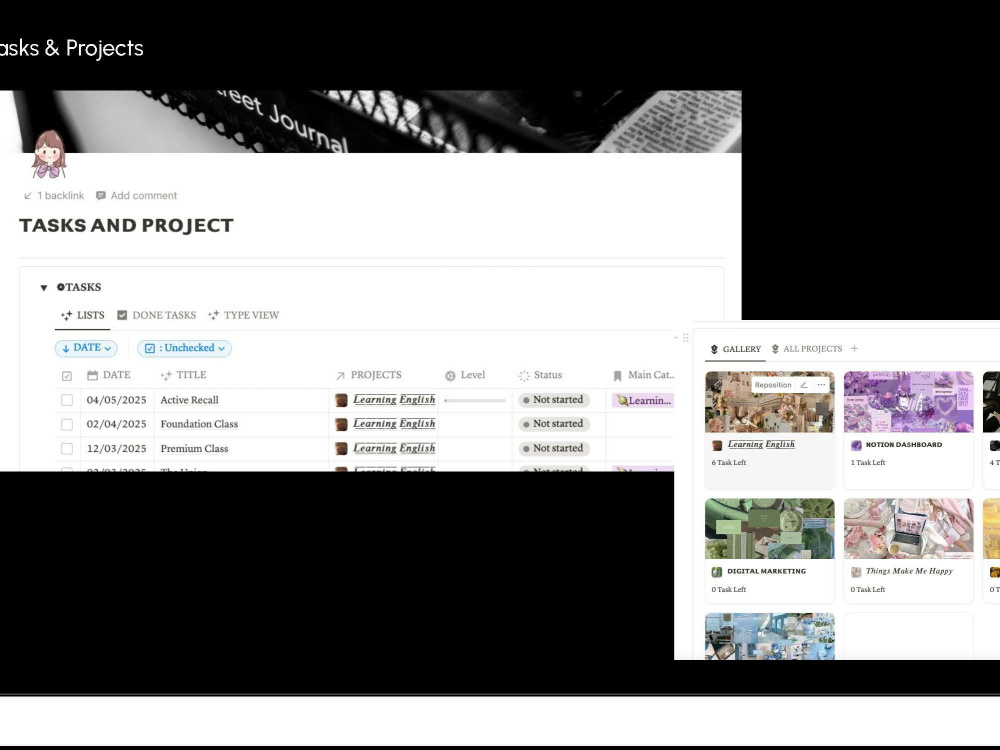Open the 1 backlink link

pyautogui.click(x=54, y=196)
